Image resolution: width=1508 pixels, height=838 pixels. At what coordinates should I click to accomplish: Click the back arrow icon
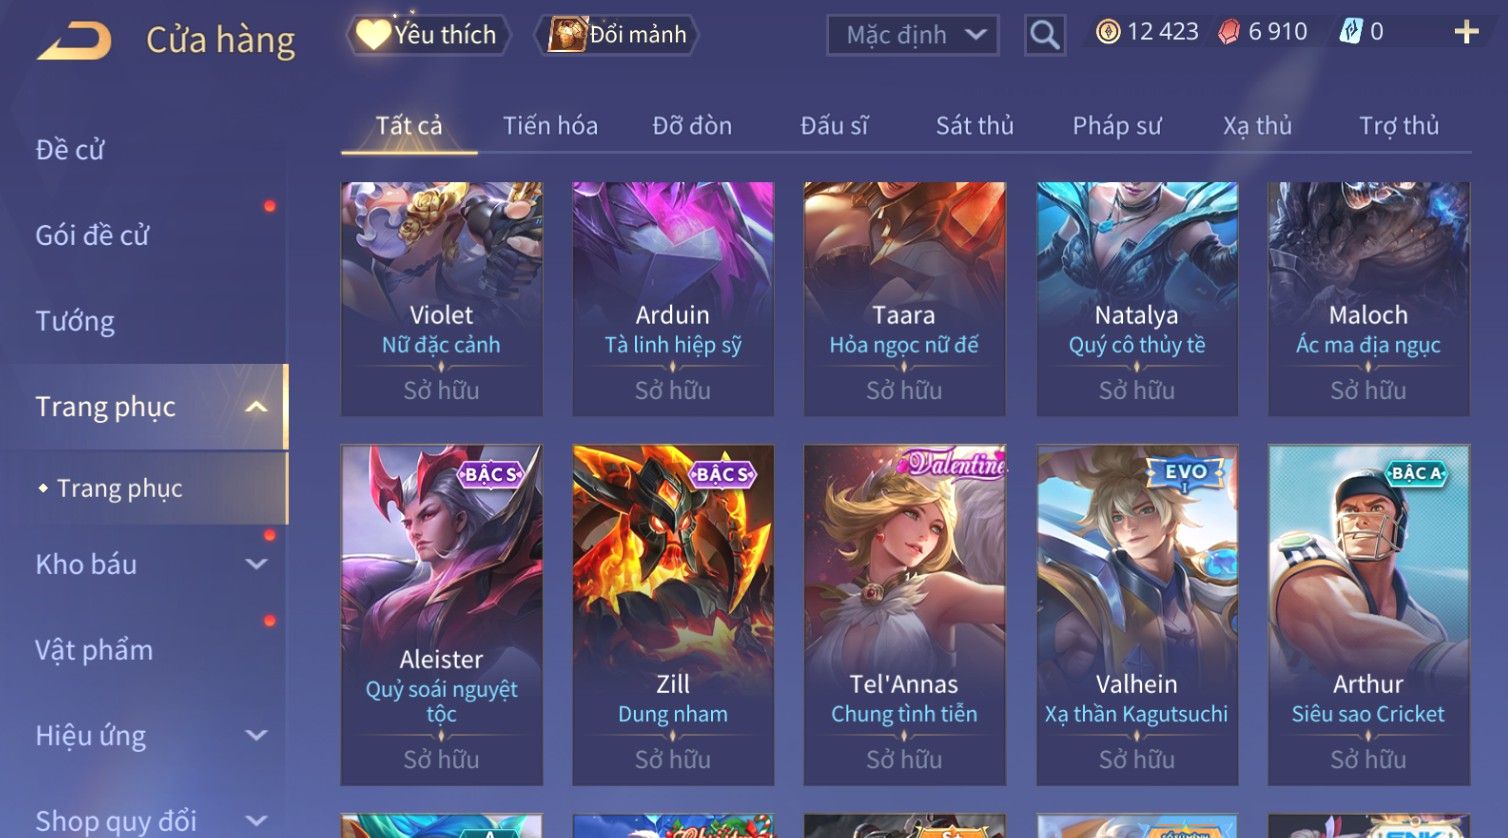click(x=74, y=40)
